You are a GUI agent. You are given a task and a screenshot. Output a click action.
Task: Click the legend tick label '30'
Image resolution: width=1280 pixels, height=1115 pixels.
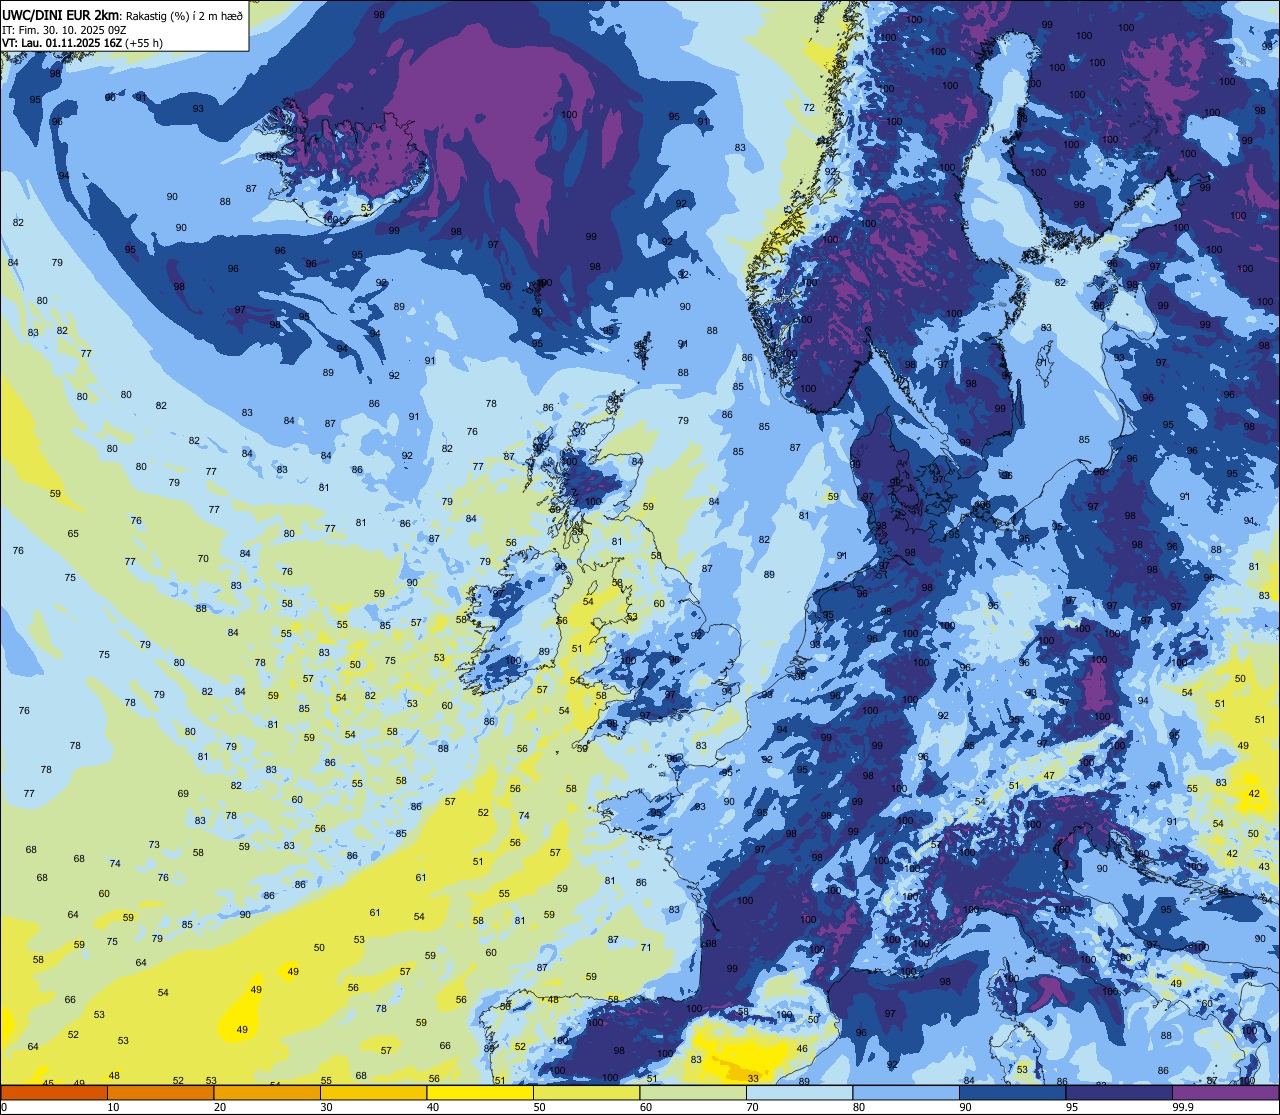(x=326, y=1107)
